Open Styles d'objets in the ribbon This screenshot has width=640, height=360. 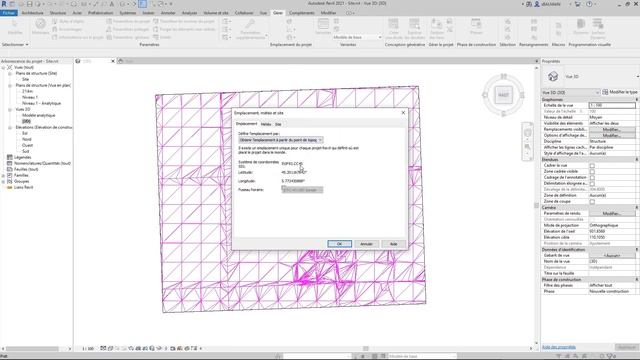(68, 21)
